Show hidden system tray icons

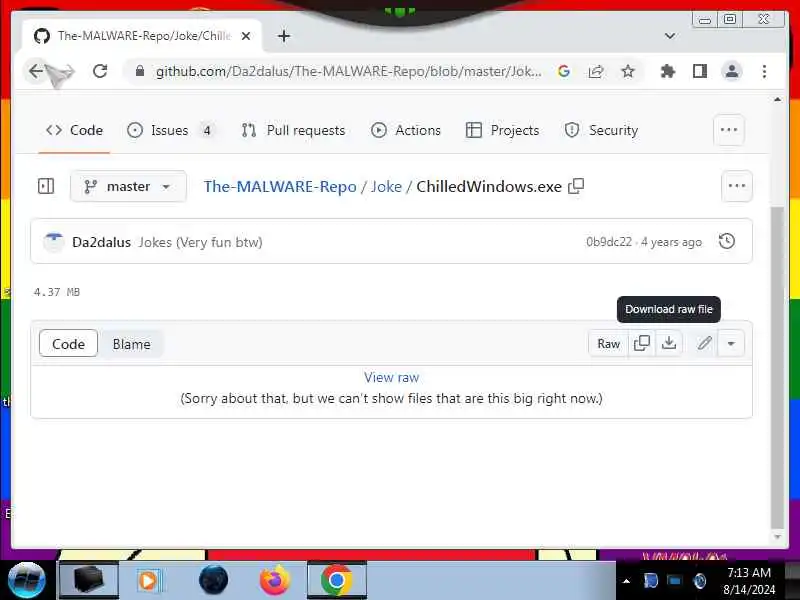[627, 581]
